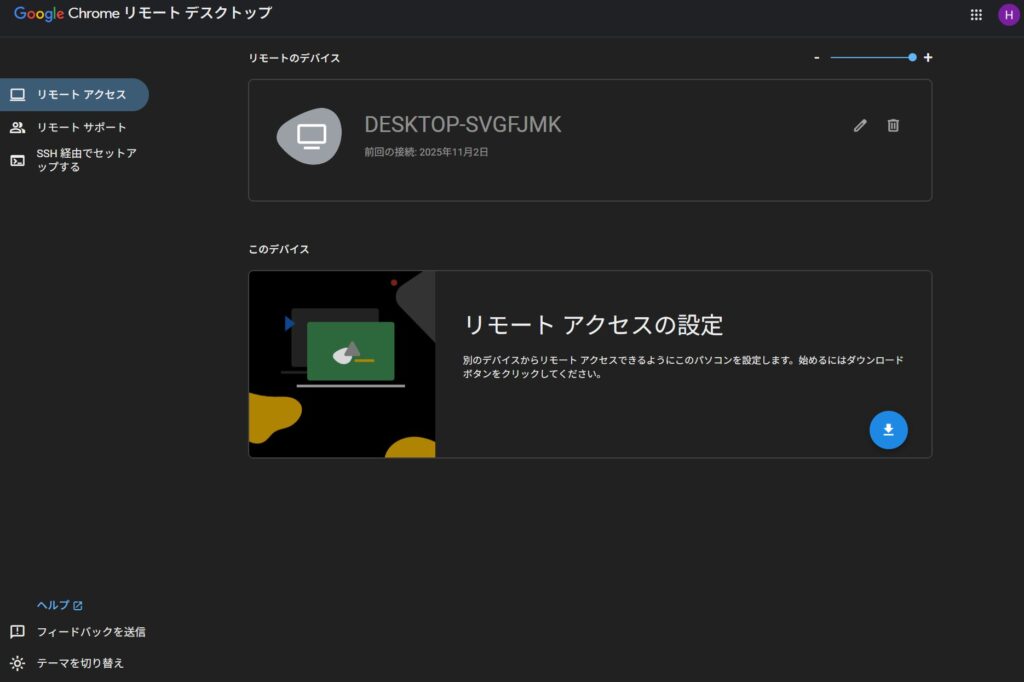Click the terminal icon for SSH setup
The image size is (1024, 682).
17,160
